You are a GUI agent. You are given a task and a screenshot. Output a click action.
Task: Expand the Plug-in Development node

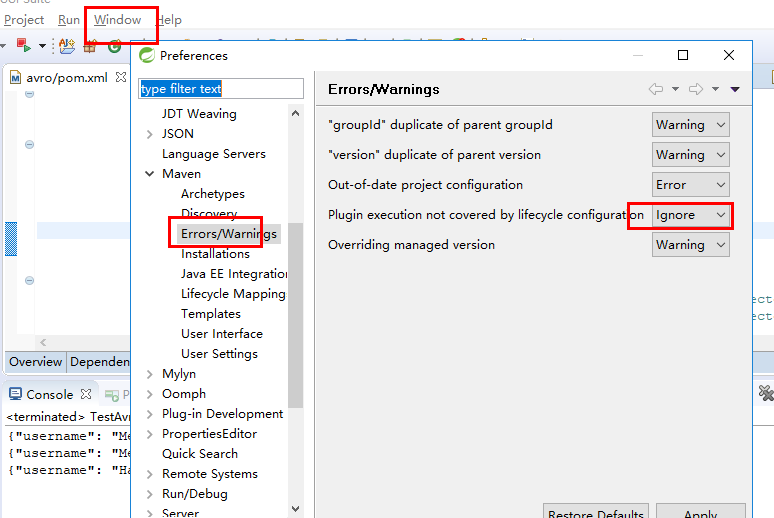coord(150,414)
